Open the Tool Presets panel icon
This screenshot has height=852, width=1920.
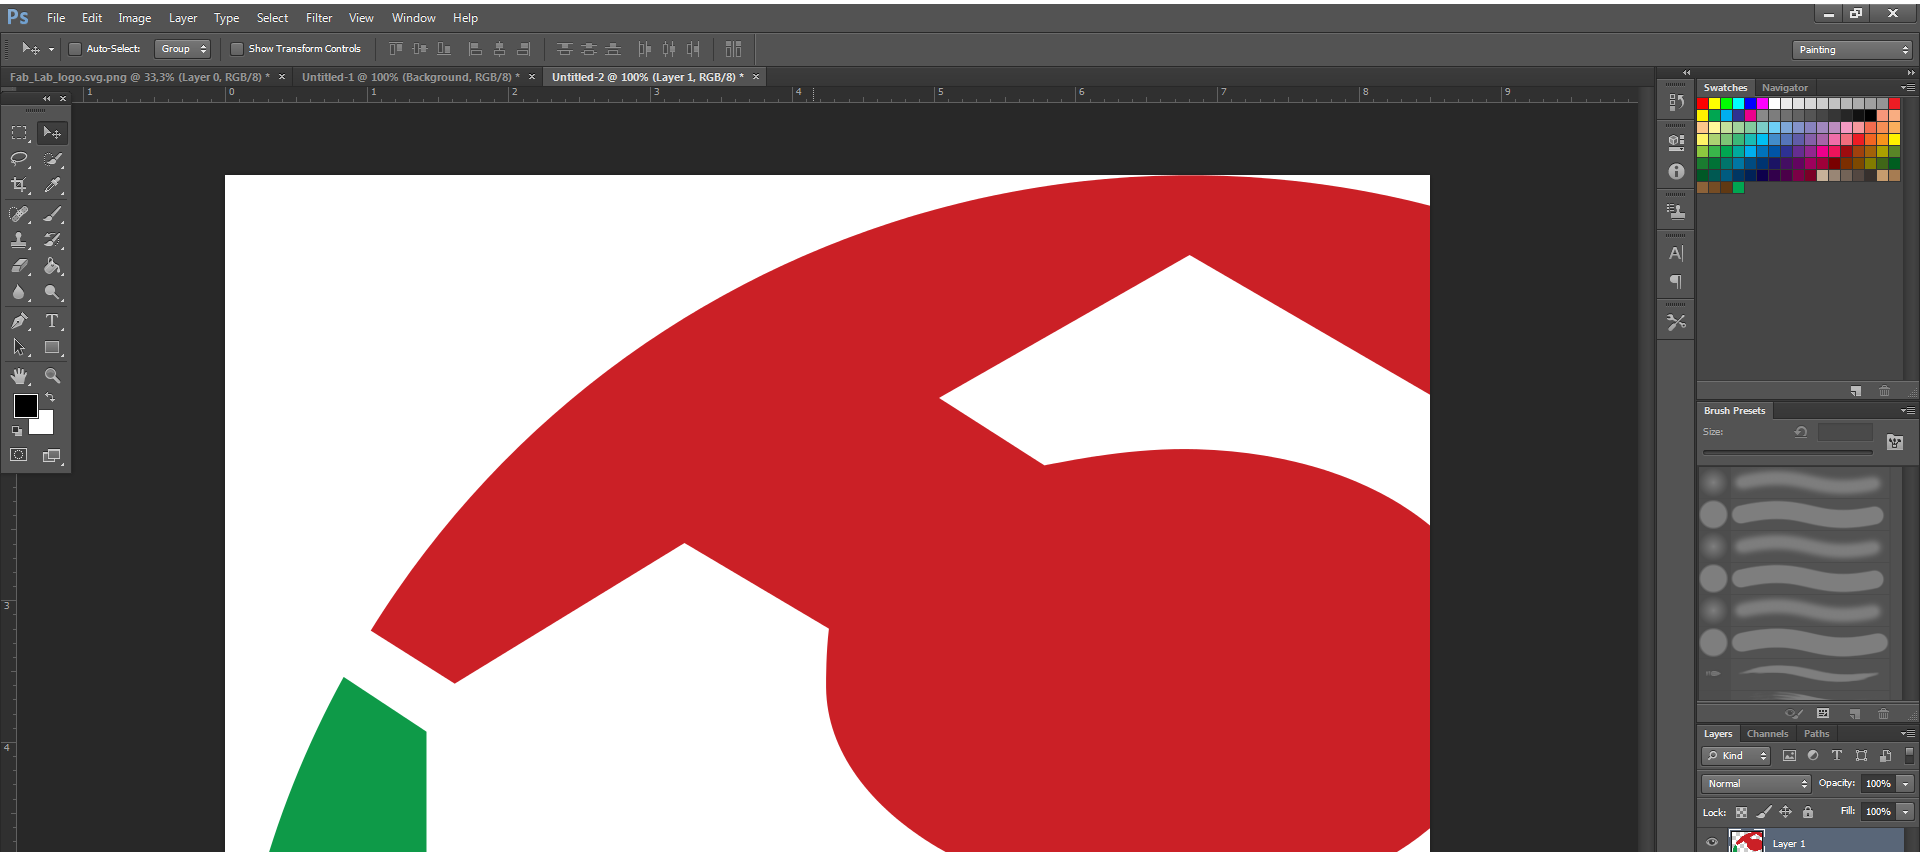(x=1677, y=322)
